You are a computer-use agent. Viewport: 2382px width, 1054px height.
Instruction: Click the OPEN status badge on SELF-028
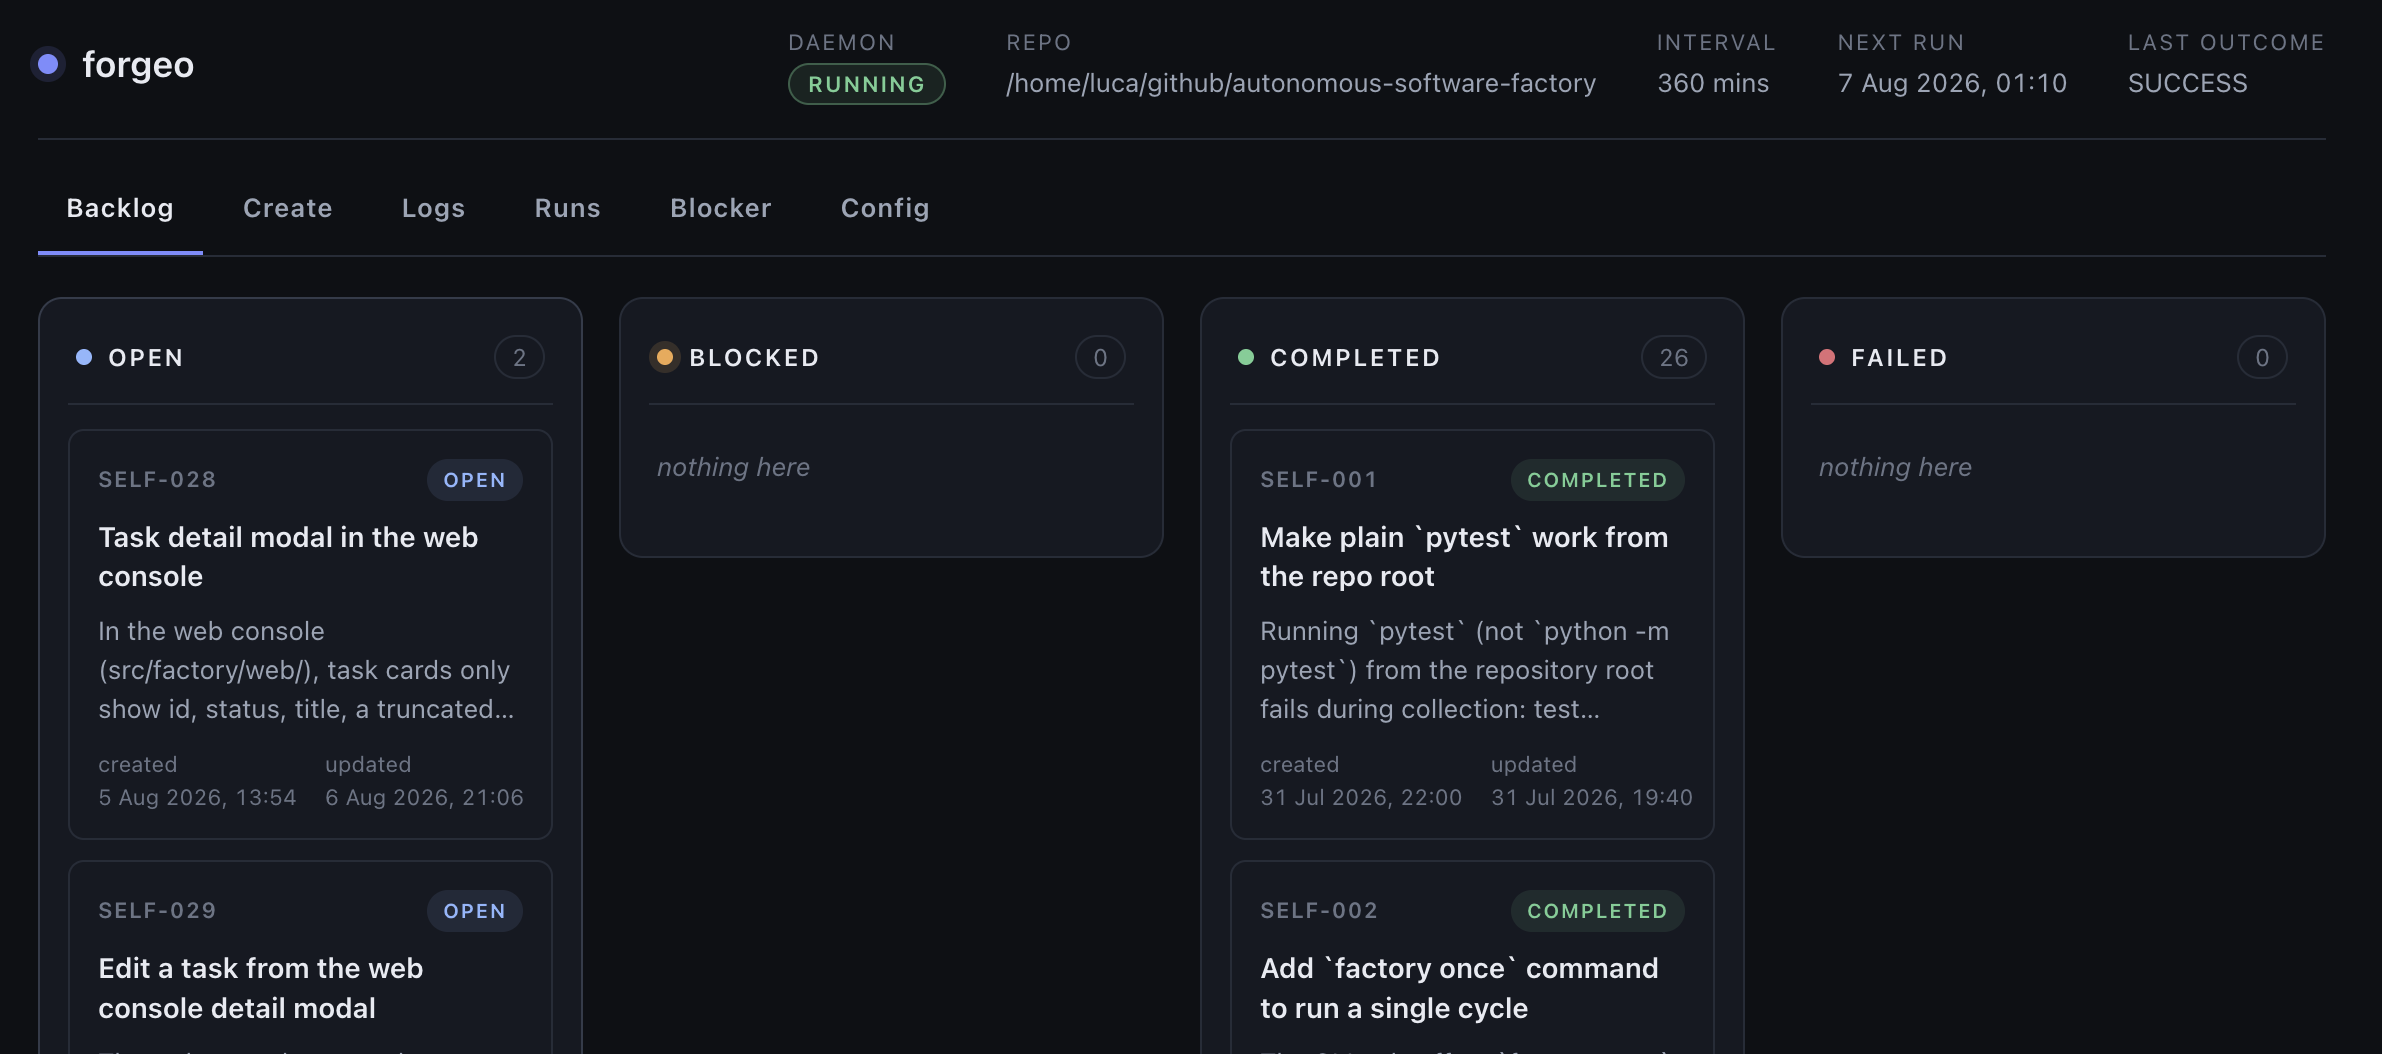point(475,480)
